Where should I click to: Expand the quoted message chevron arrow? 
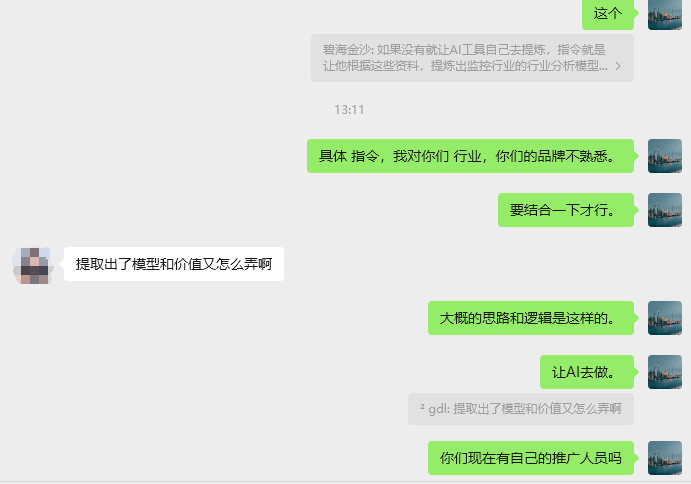[618, 66]
